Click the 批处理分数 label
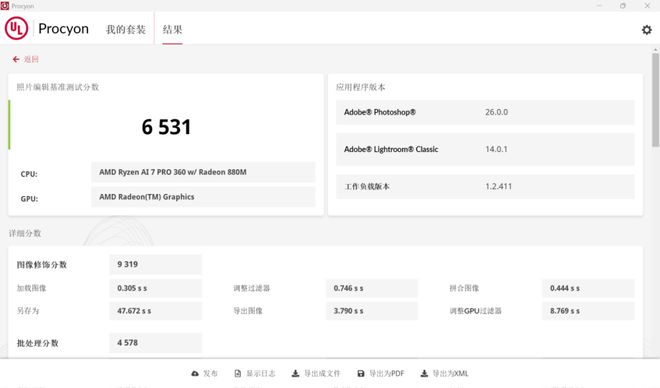The height and width of the screenshot is (388, 660). point(37,343)
